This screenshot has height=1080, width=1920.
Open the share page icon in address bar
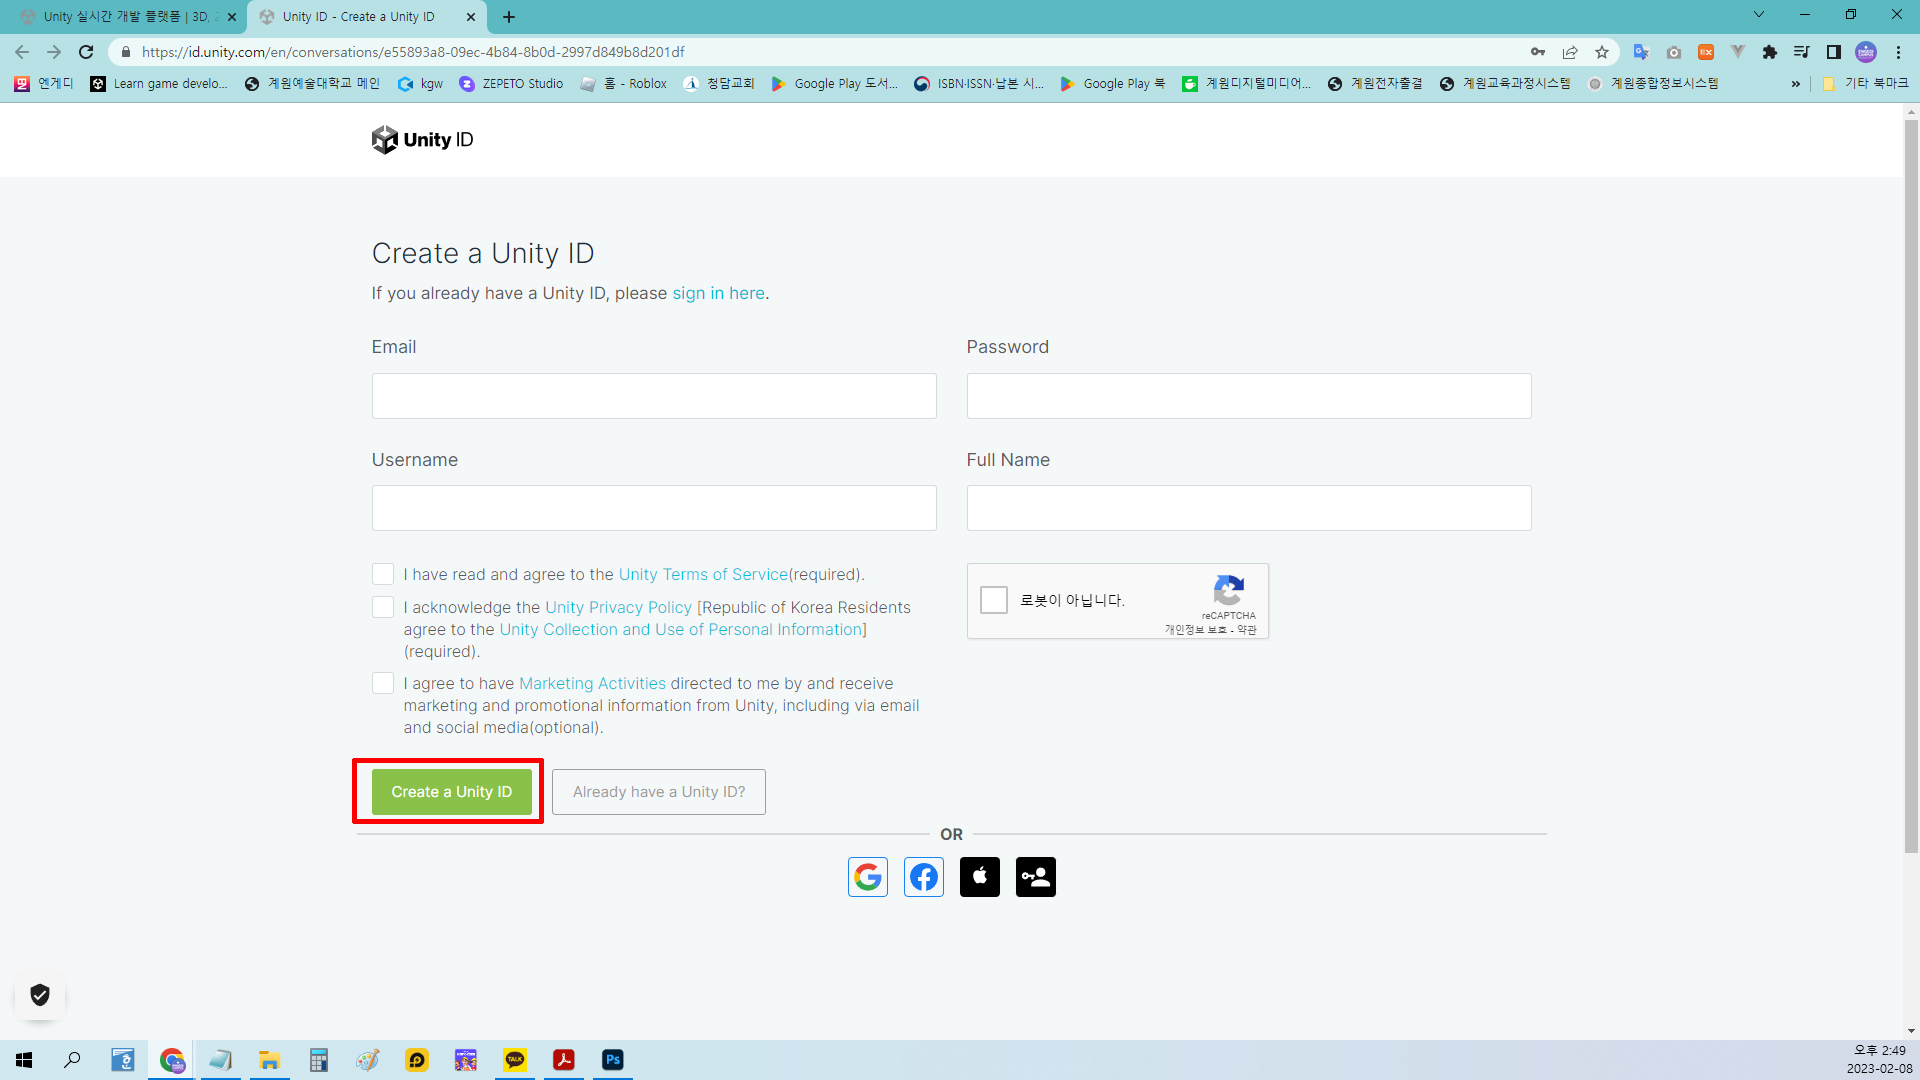coord(1570,52)
